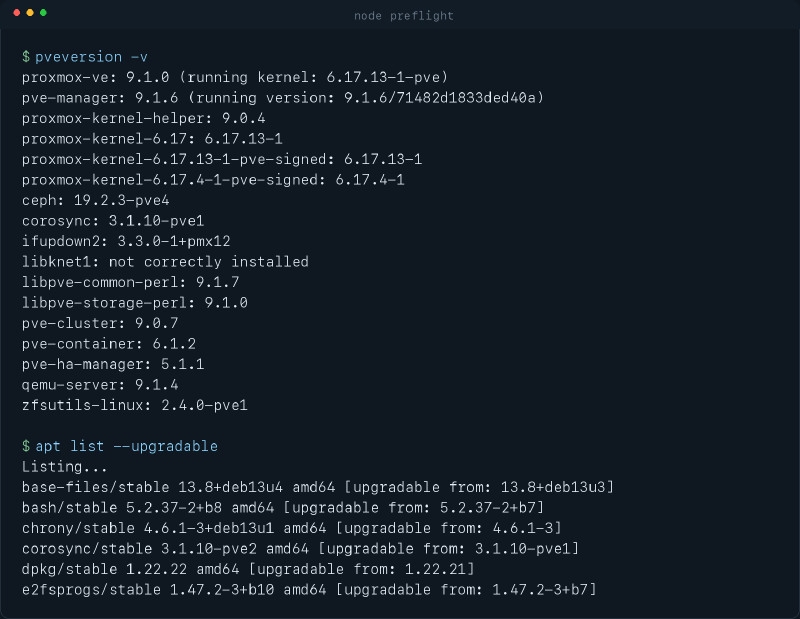The height and width of the screenshot is (619, 800).
Task: Click the 'qemu-server: 9.1.4' line
Action: click(100, 384)
